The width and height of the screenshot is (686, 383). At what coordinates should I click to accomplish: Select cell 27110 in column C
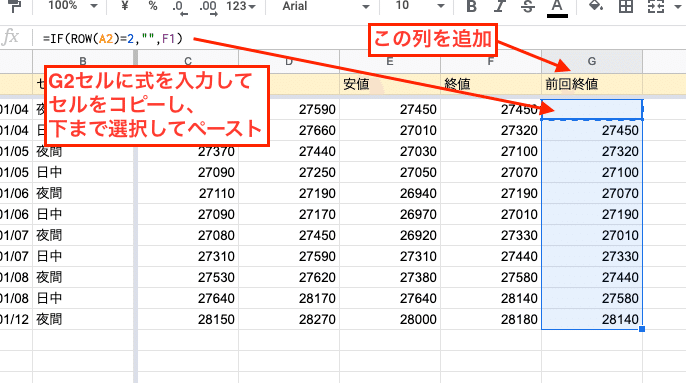click(188, 193)
